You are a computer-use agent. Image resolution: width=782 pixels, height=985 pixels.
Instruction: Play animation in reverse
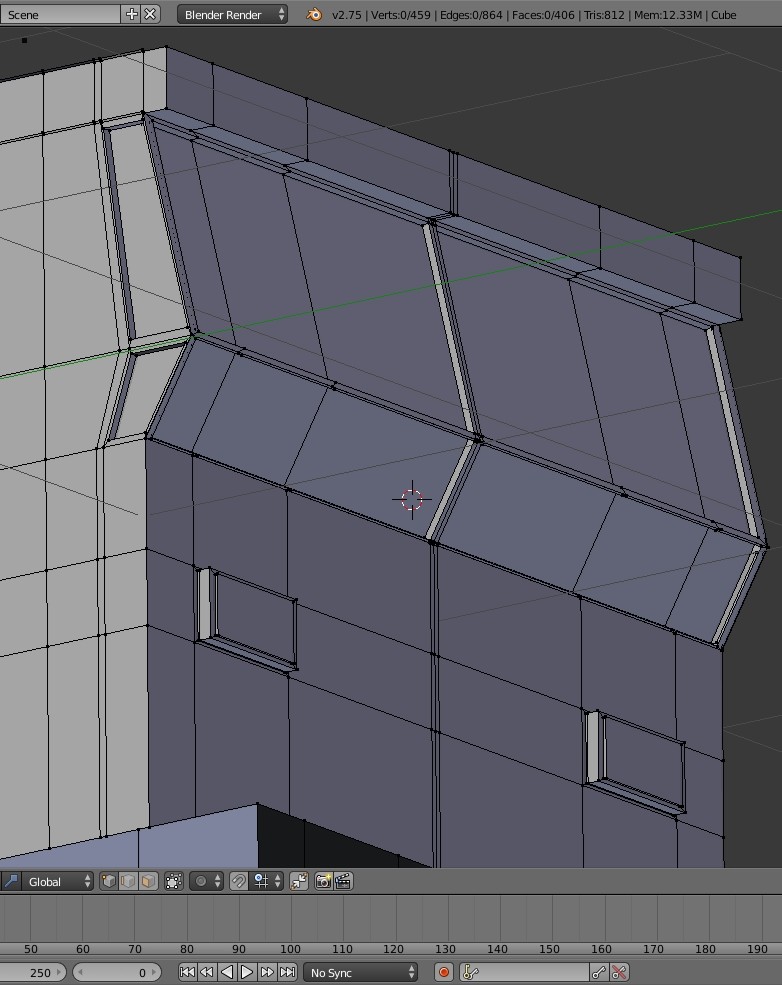(x=227, y=972)
